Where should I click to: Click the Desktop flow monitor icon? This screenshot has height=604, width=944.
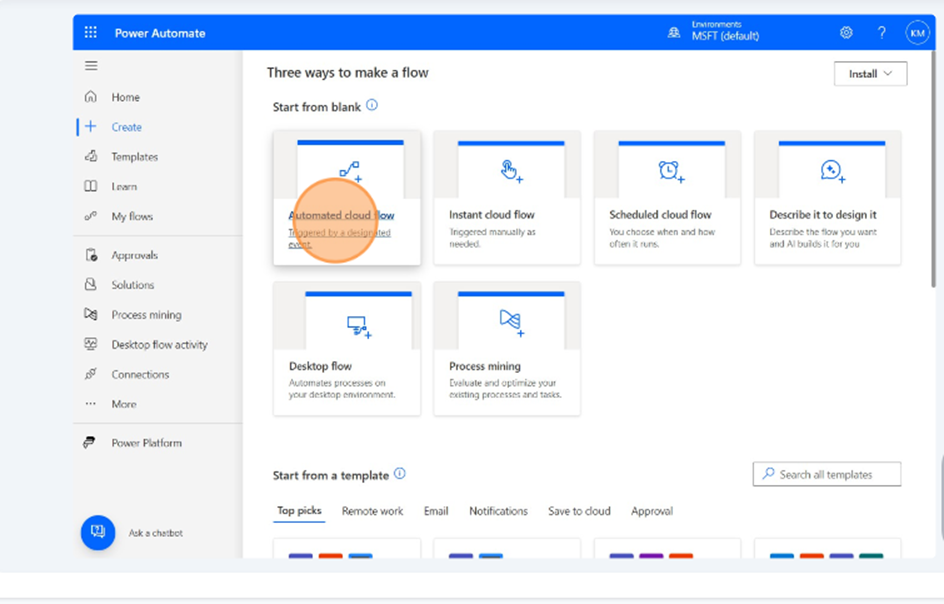point(359,327)
